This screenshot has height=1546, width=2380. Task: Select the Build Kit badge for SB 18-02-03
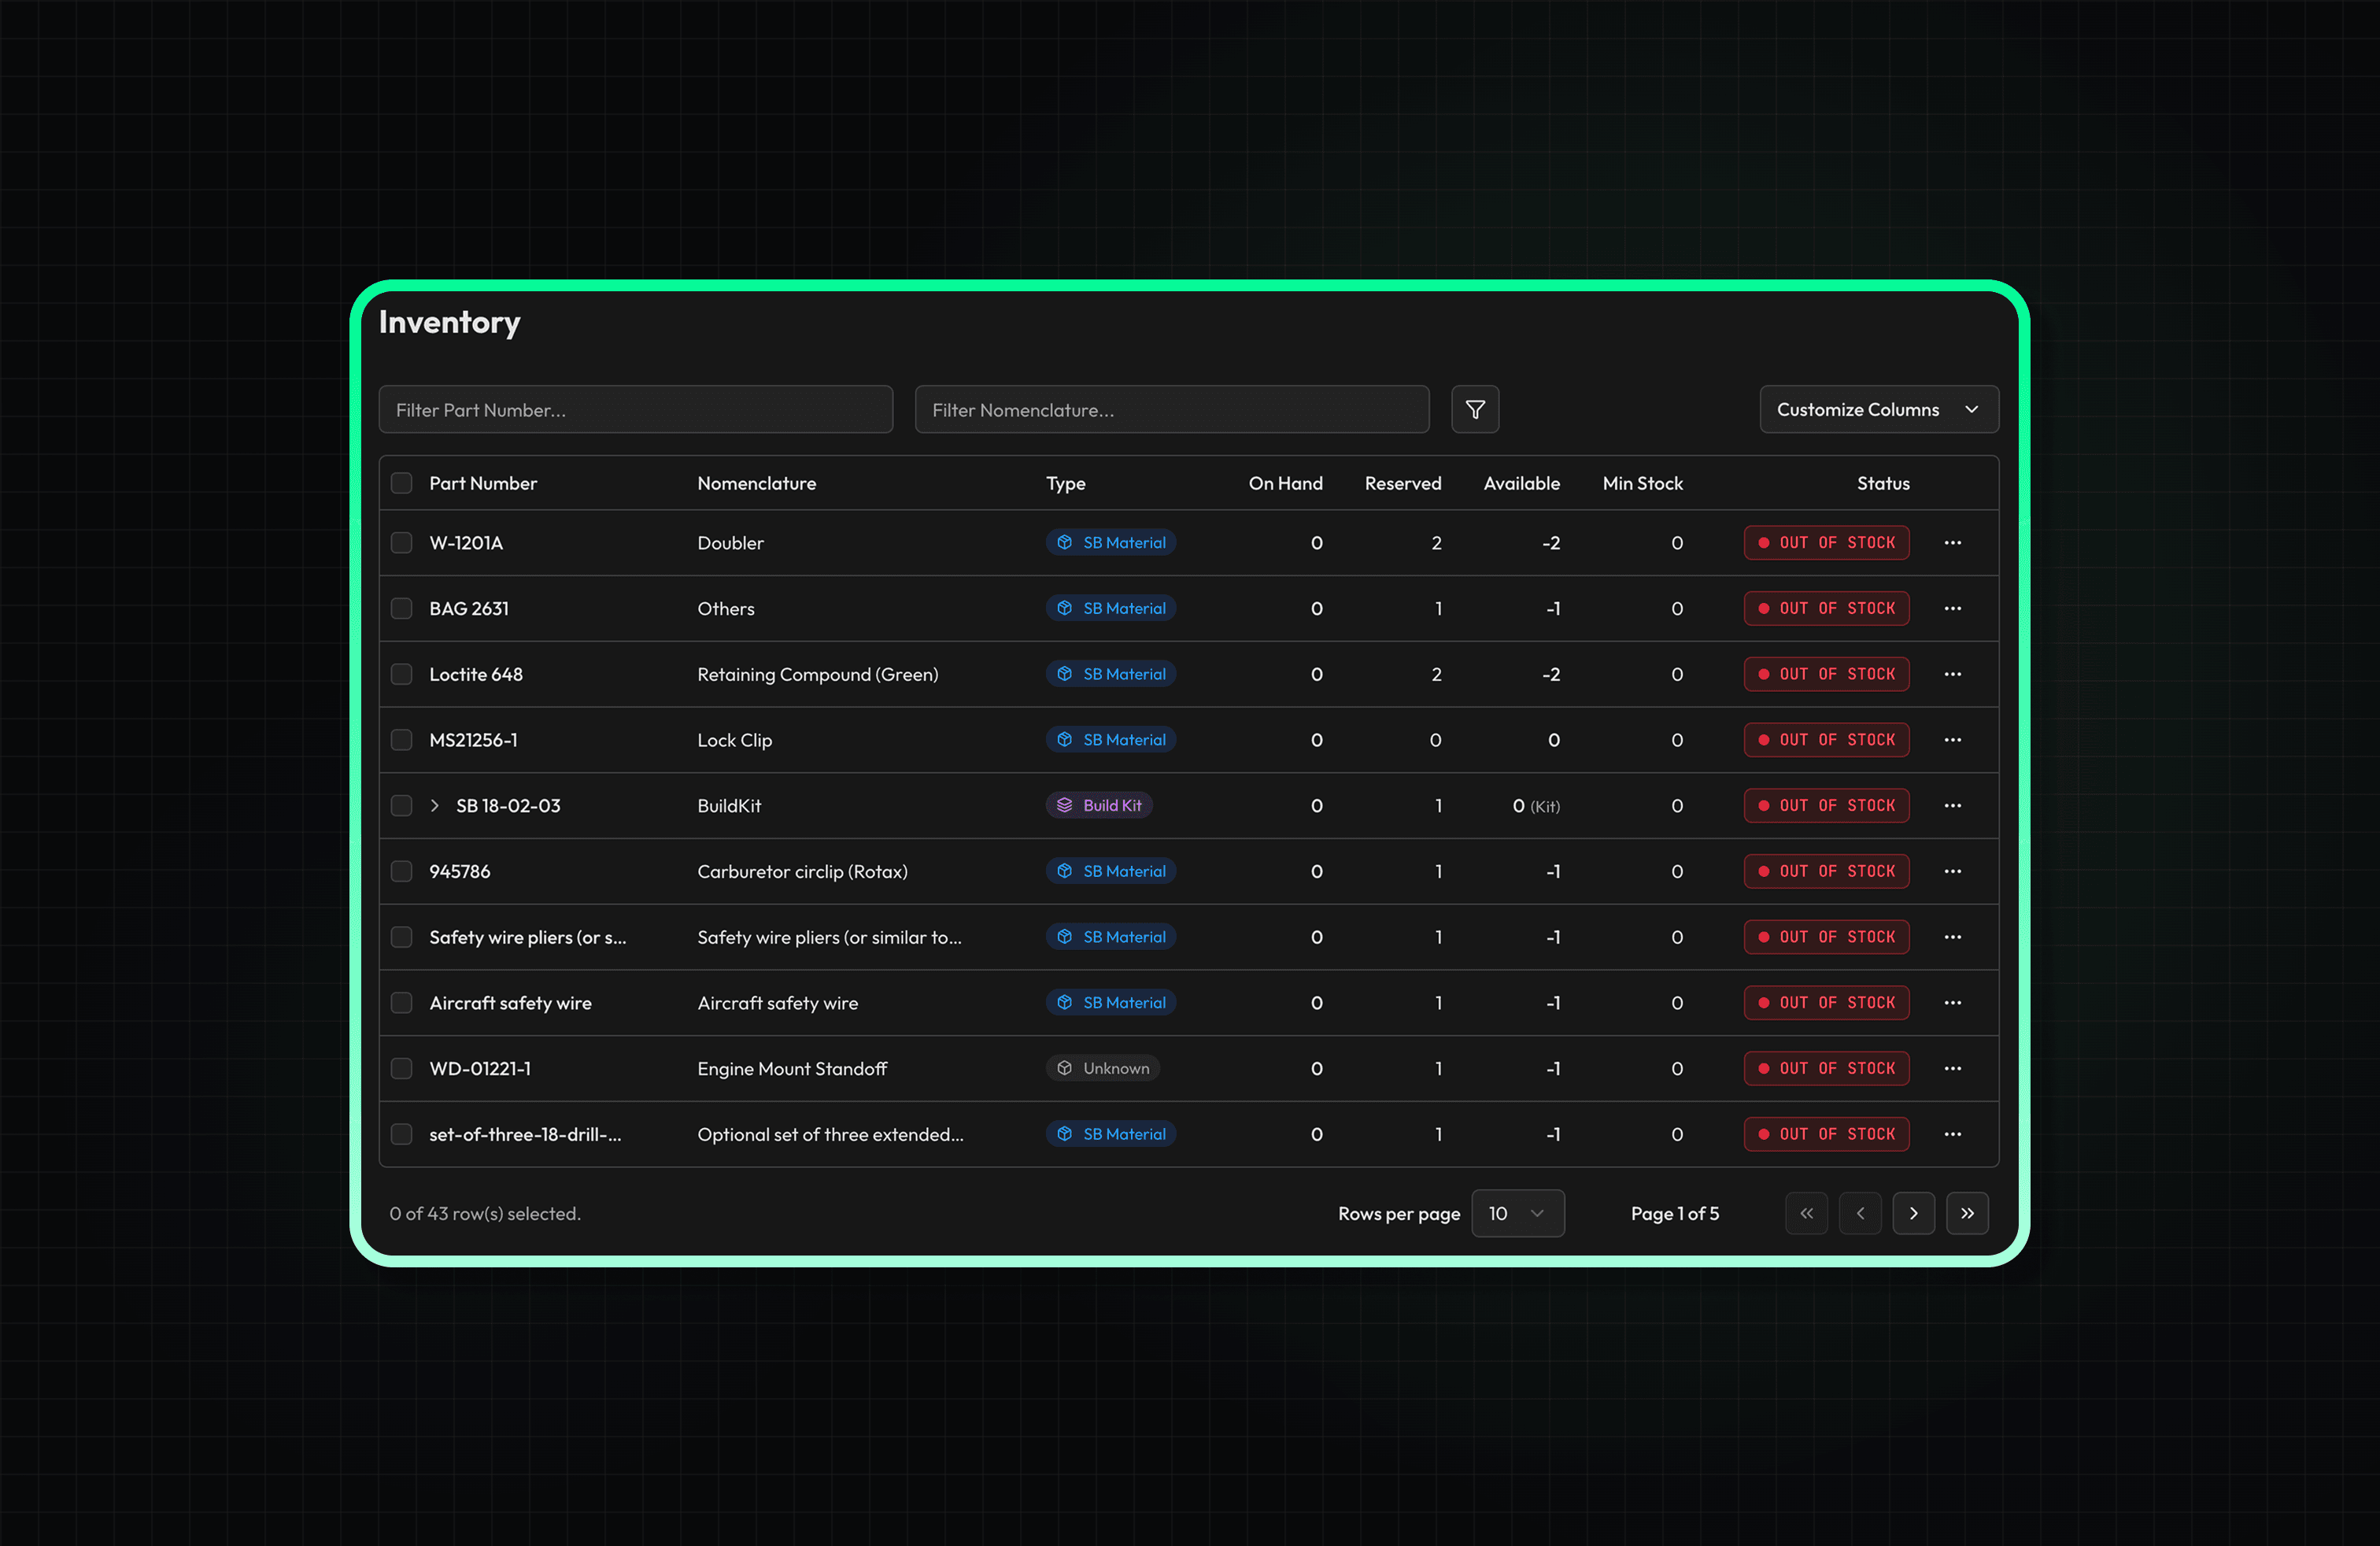tap(1099, 805)
